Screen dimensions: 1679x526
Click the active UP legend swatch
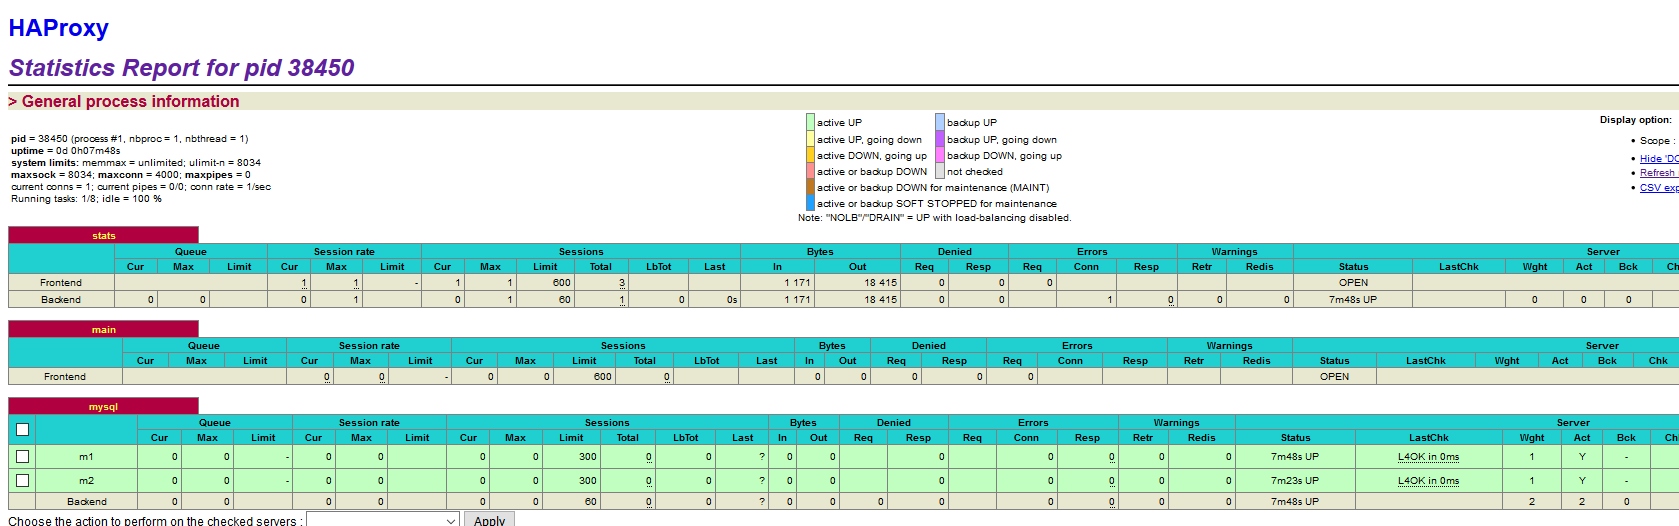pos(811,122)
